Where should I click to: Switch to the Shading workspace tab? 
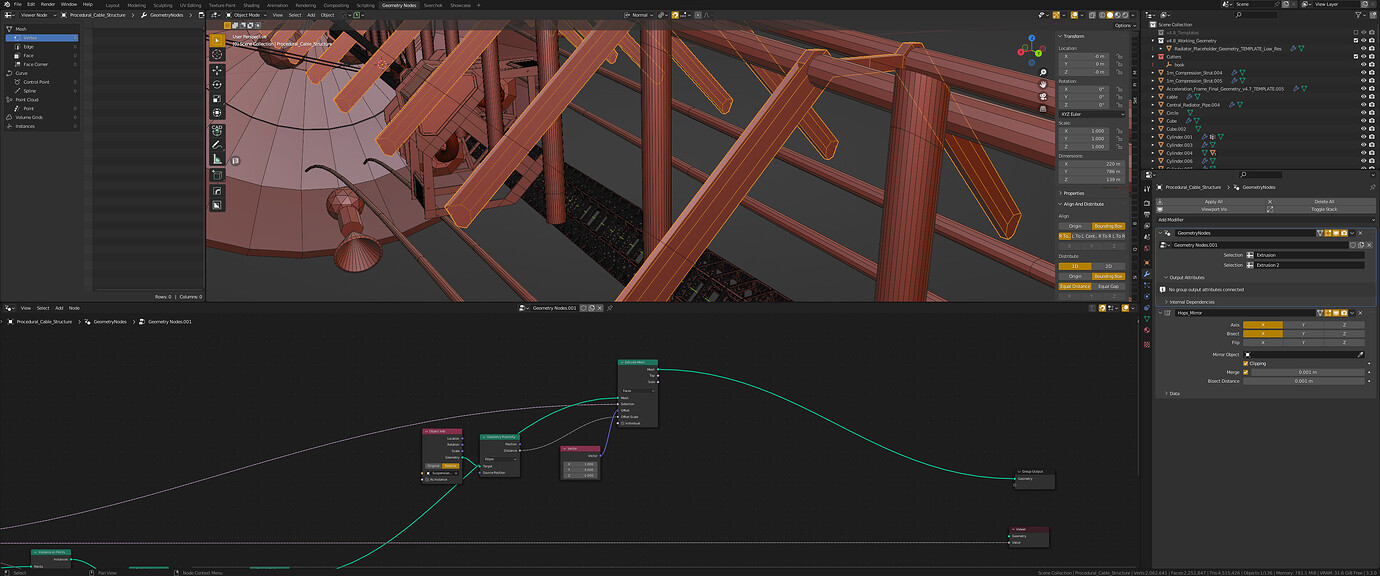(x=251, y=5)
